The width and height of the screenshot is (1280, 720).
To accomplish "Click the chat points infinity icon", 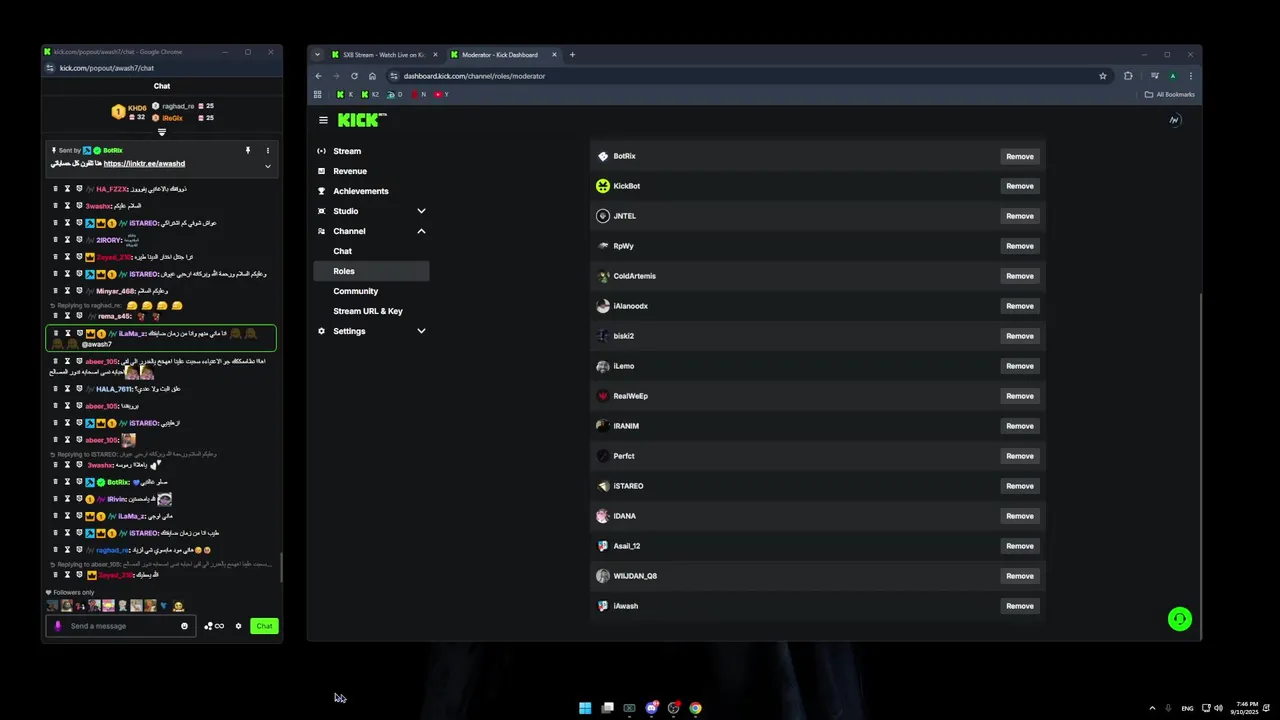I will 214,626.
